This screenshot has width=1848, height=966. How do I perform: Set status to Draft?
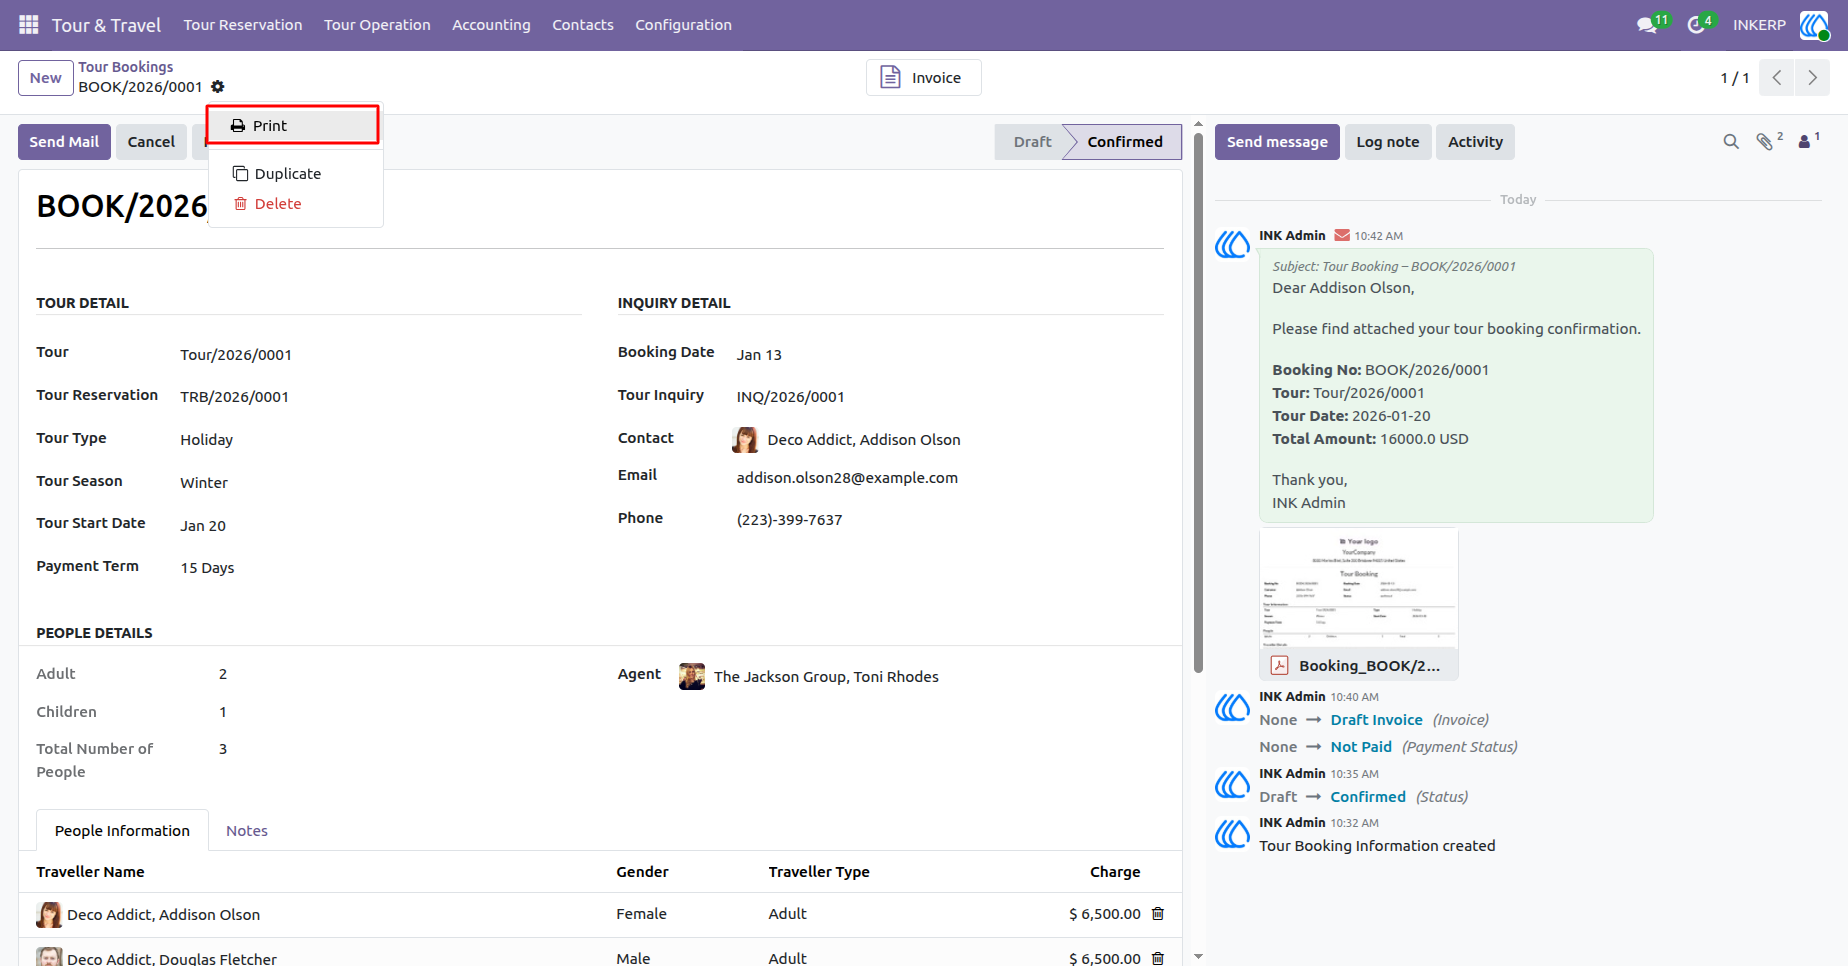tap(1032, 142)
